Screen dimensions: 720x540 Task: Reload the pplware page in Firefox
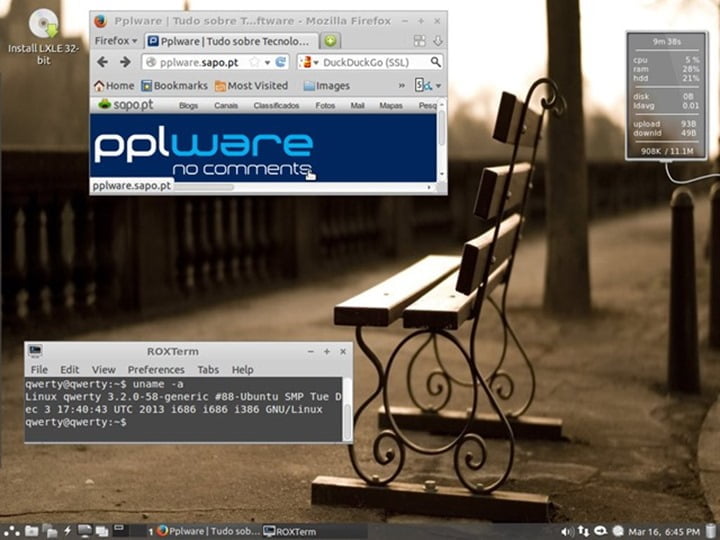point(281,62)
